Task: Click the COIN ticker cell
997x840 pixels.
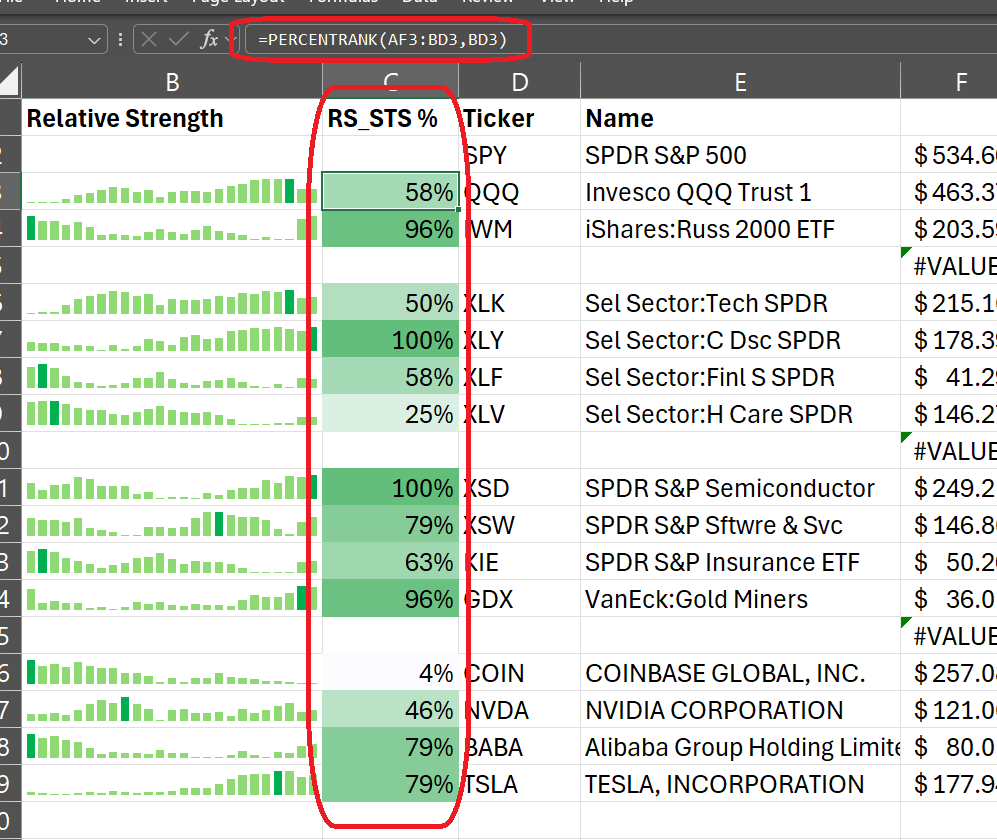Action: click(x=519, y=673)
